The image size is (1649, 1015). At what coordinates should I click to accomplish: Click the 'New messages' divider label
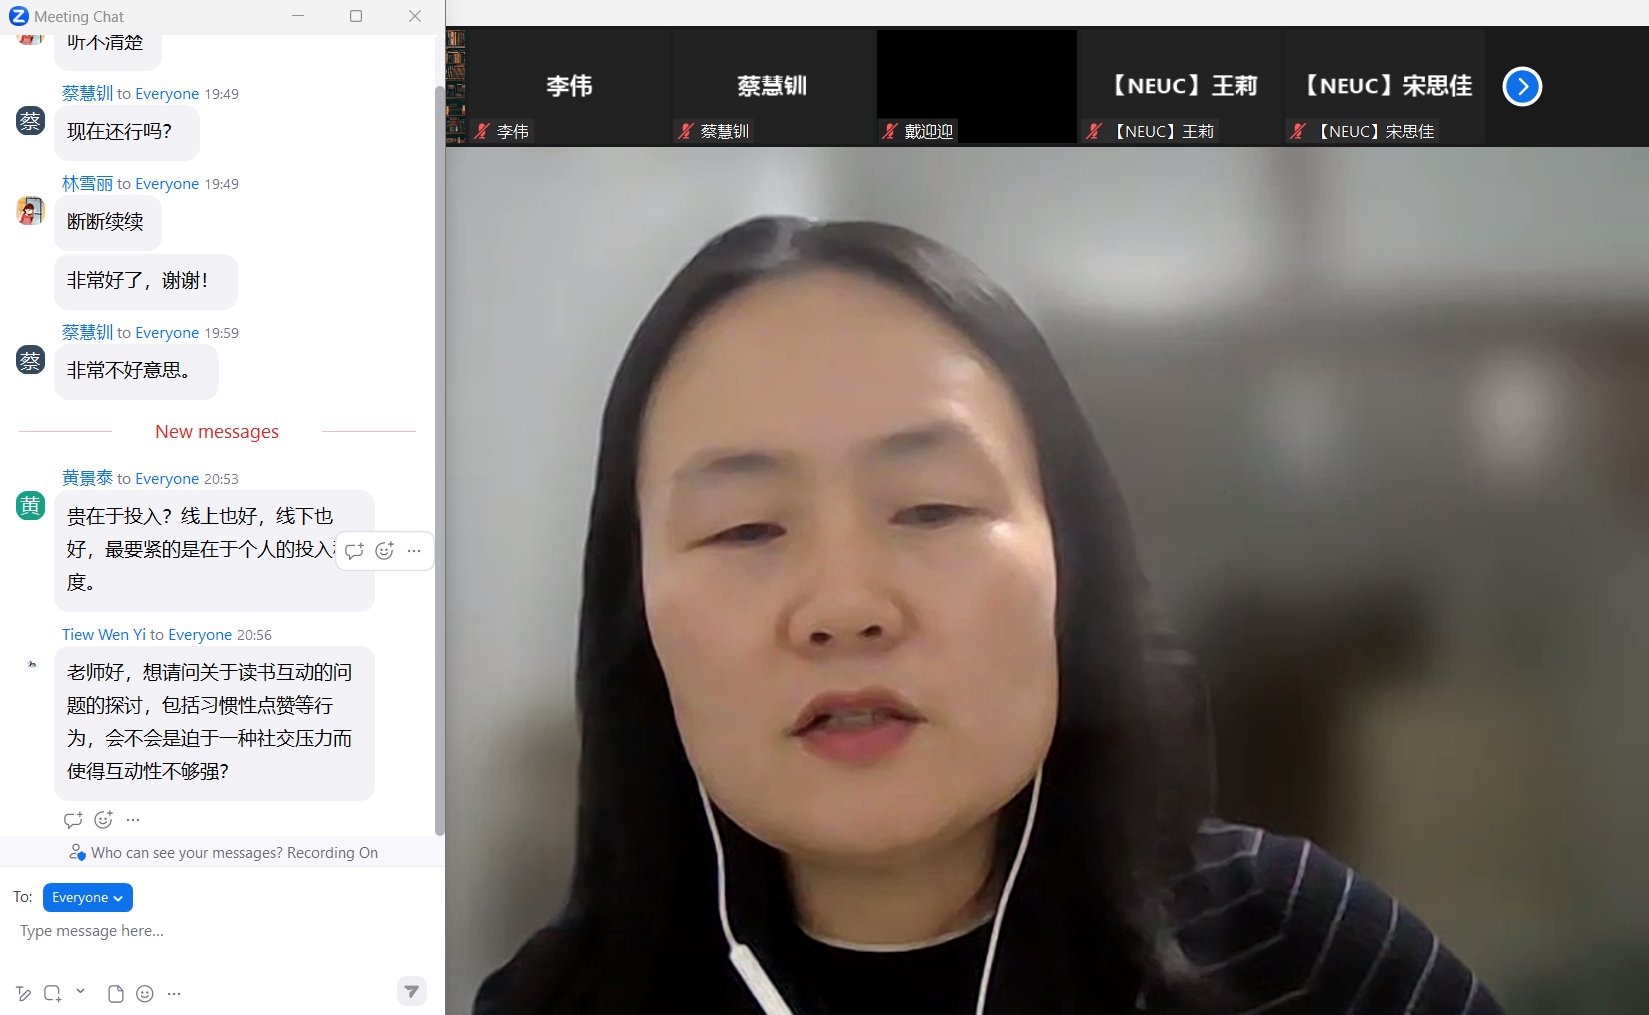coord(217,432)
